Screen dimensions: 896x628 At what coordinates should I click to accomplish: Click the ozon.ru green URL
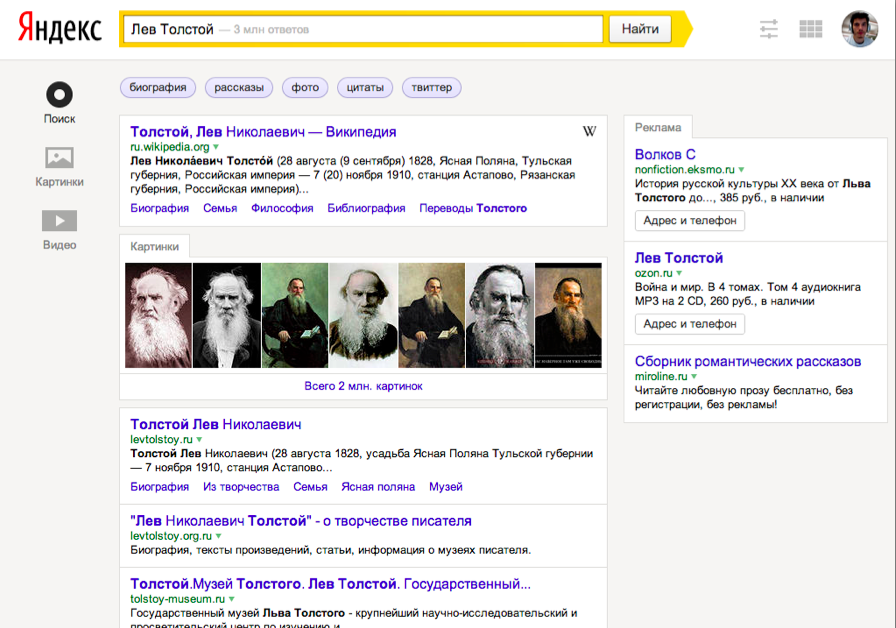[x=654, y=273]
